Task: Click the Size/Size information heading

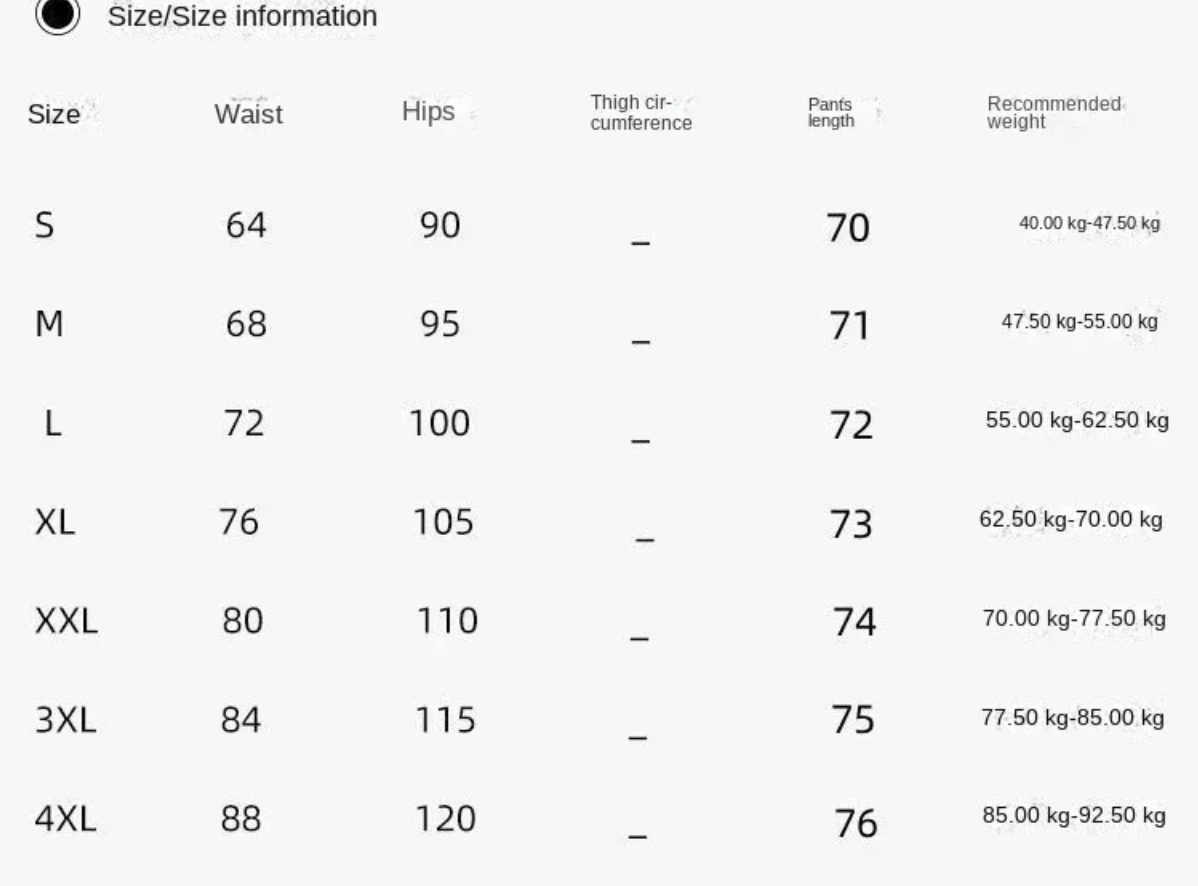Action: (x=242, y=16)
